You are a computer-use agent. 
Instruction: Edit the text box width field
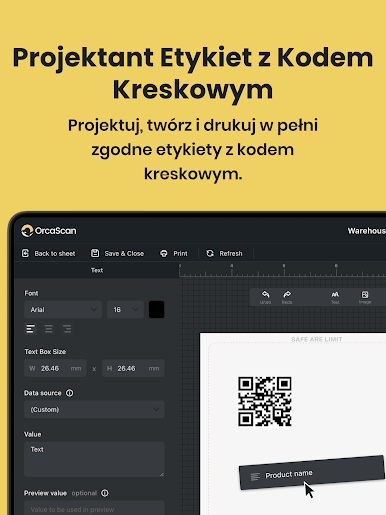pyautogui.click(x=55, y=368)
